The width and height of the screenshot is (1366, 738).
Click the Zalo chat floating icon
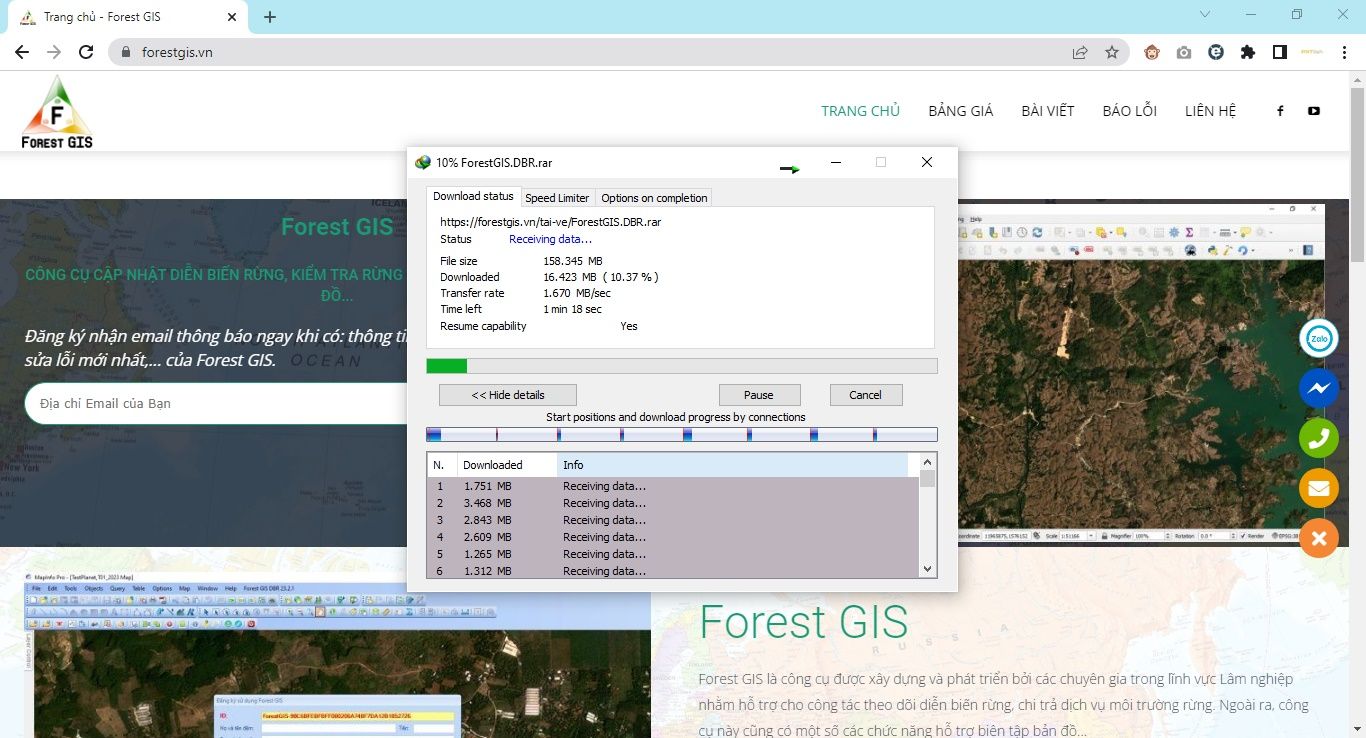[x=1318, y=339]
